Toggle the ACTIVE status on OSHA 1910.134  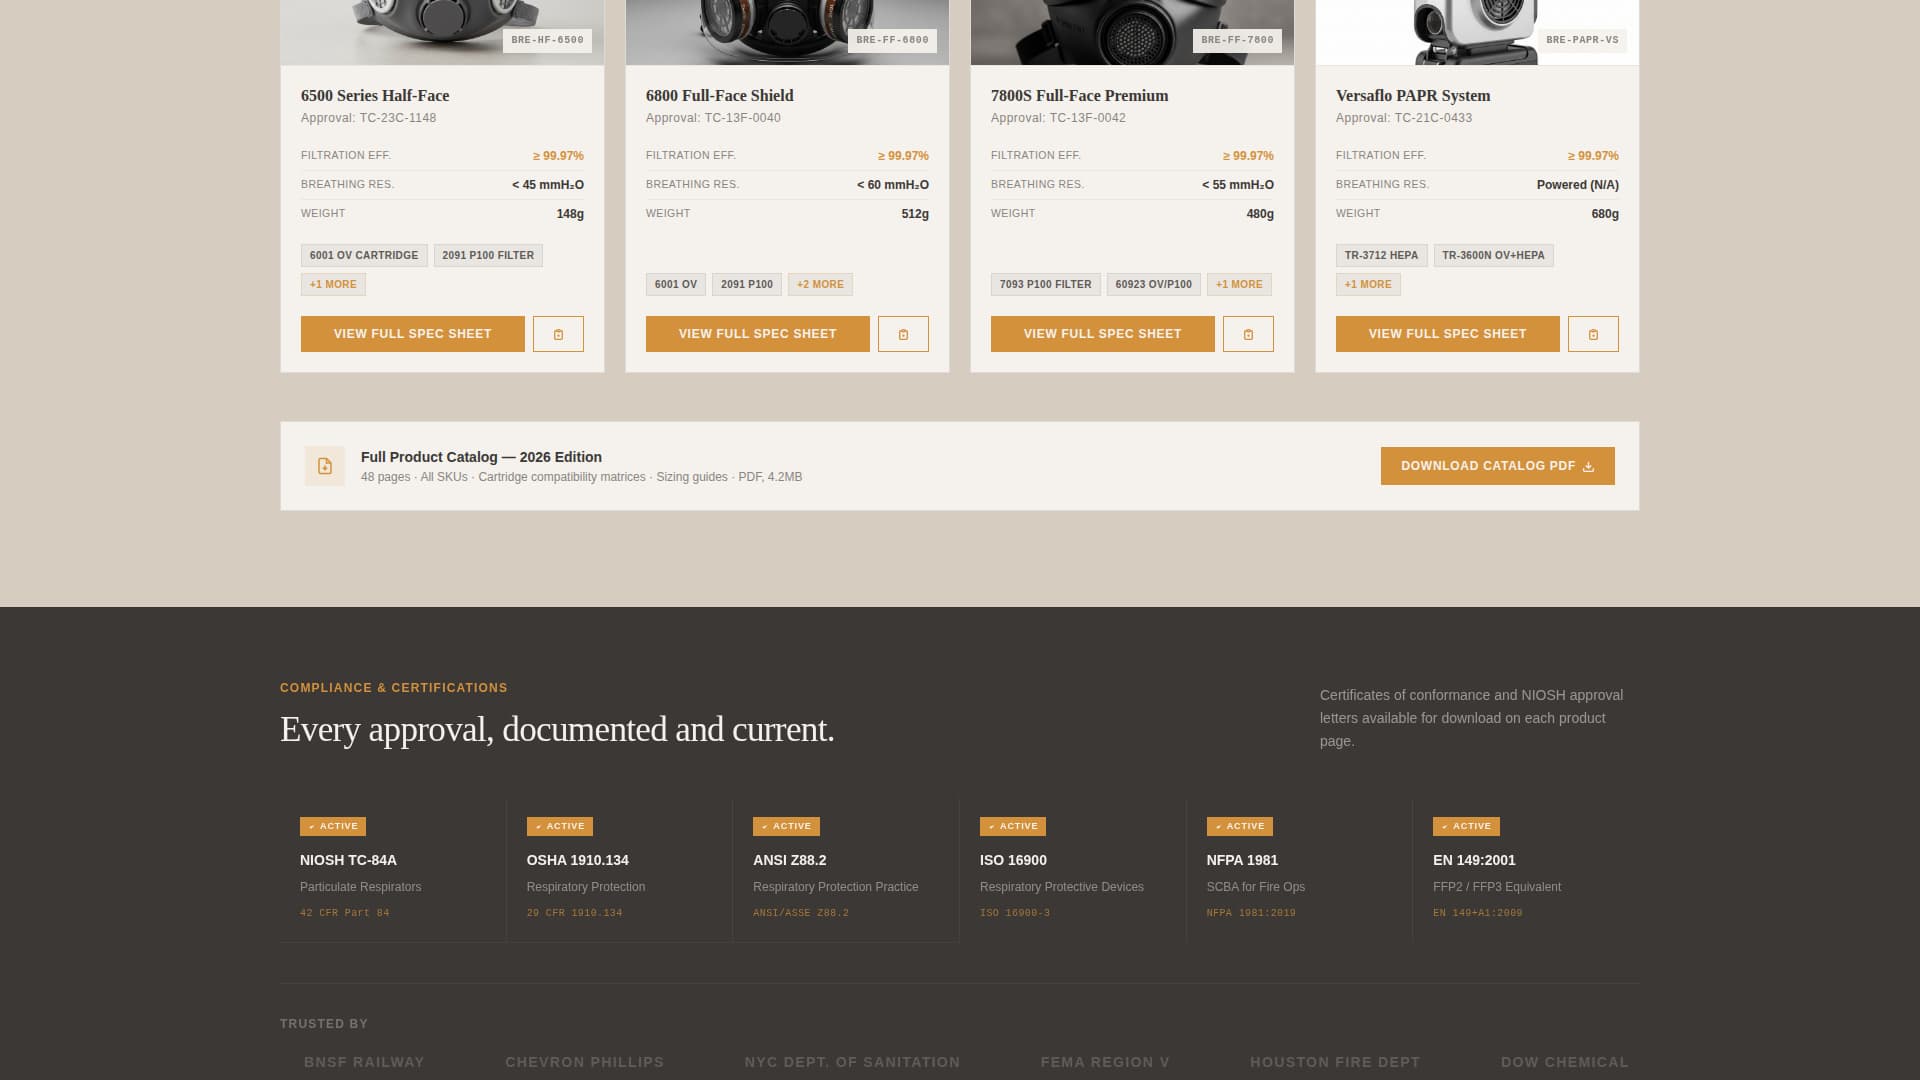pyautogui.click(x=559, y=826)
